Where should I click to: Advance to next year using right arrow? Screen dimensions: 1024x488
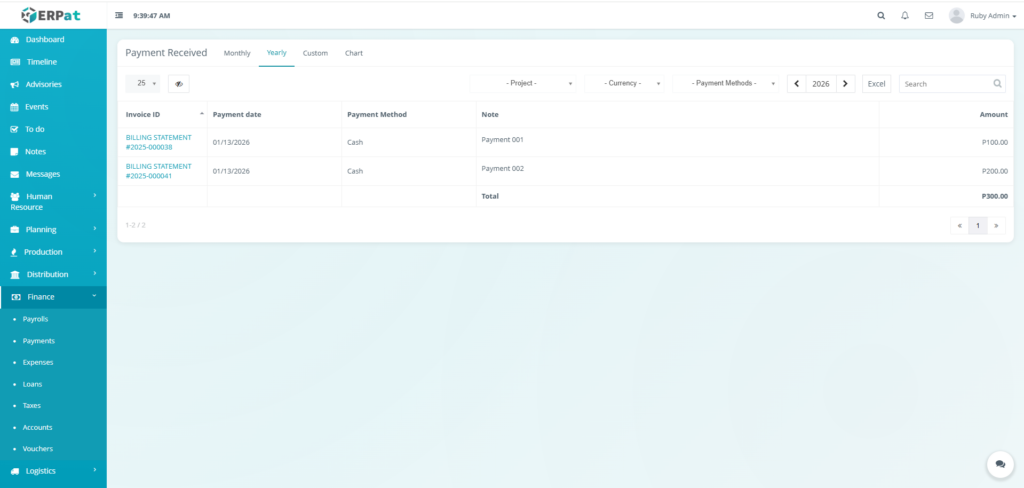pyautogui.click(x=845, y=84)
